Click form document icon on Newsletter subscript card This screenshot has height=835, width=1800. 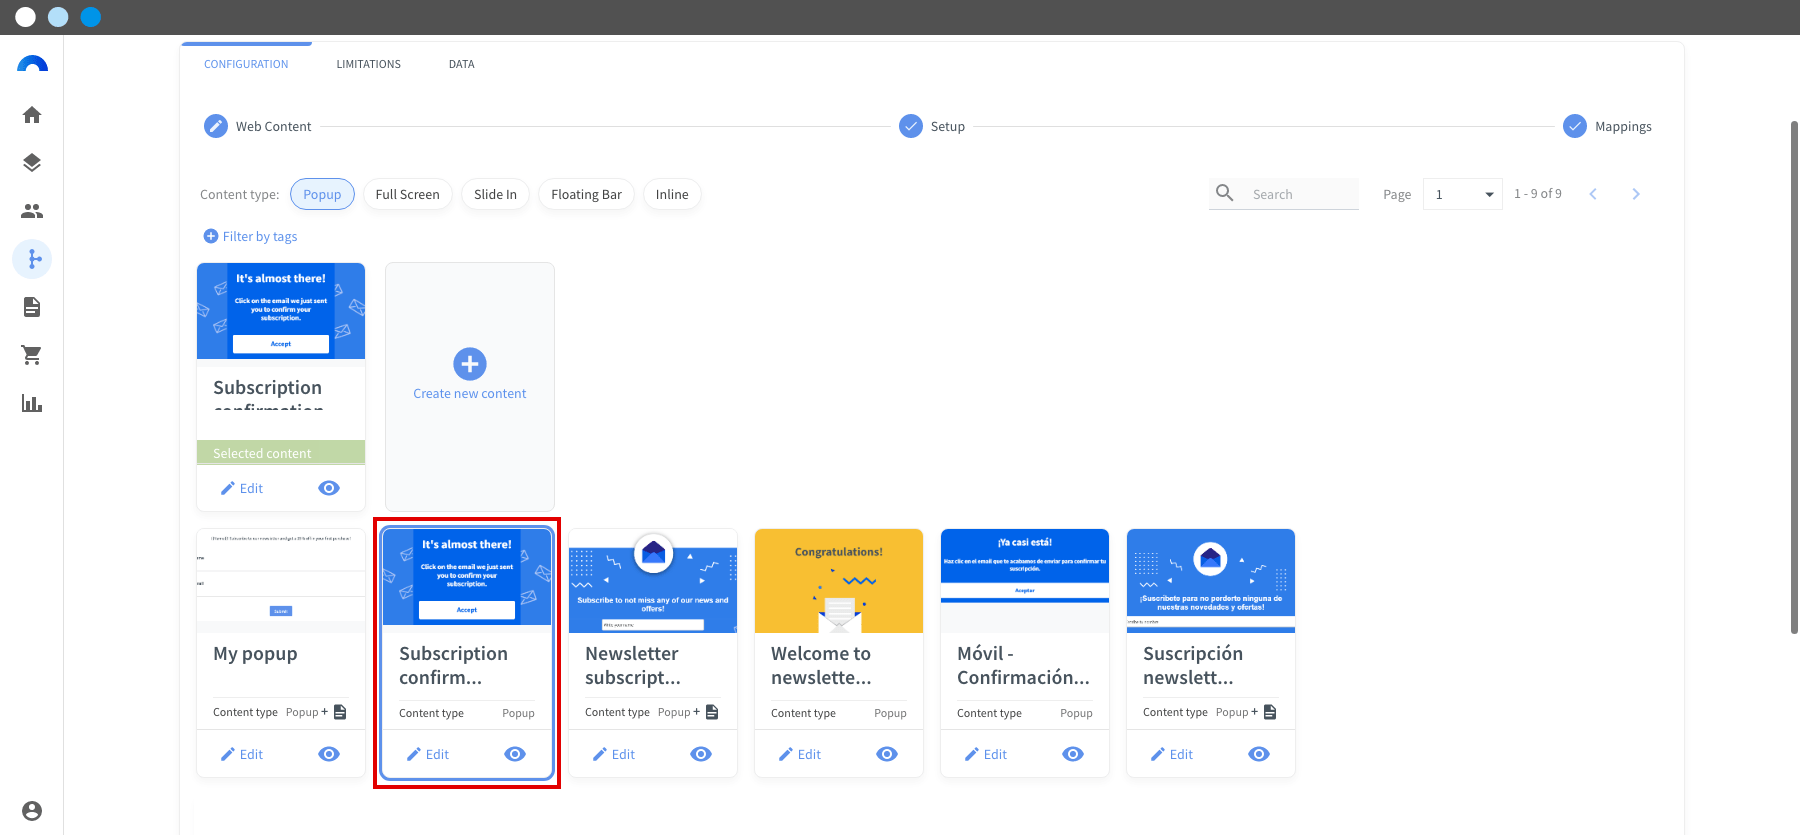712,712
